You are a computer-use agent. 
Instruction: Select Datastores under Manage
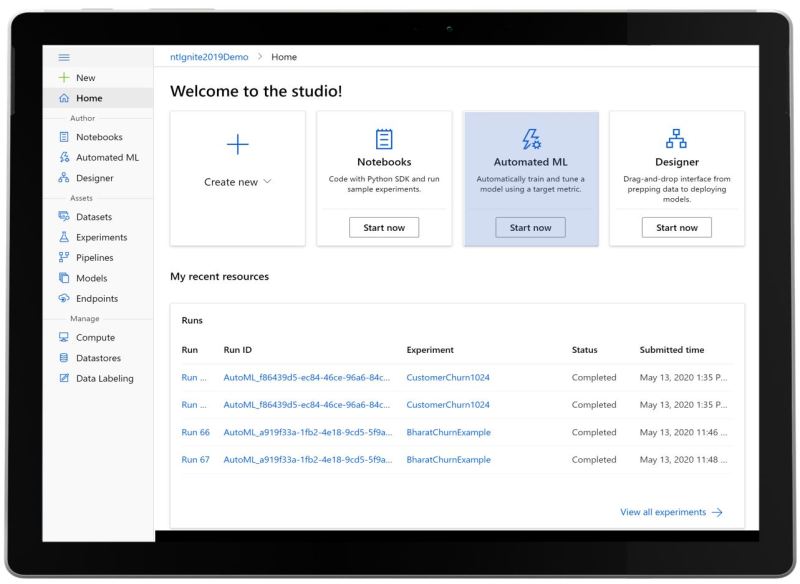pos(98,358)
